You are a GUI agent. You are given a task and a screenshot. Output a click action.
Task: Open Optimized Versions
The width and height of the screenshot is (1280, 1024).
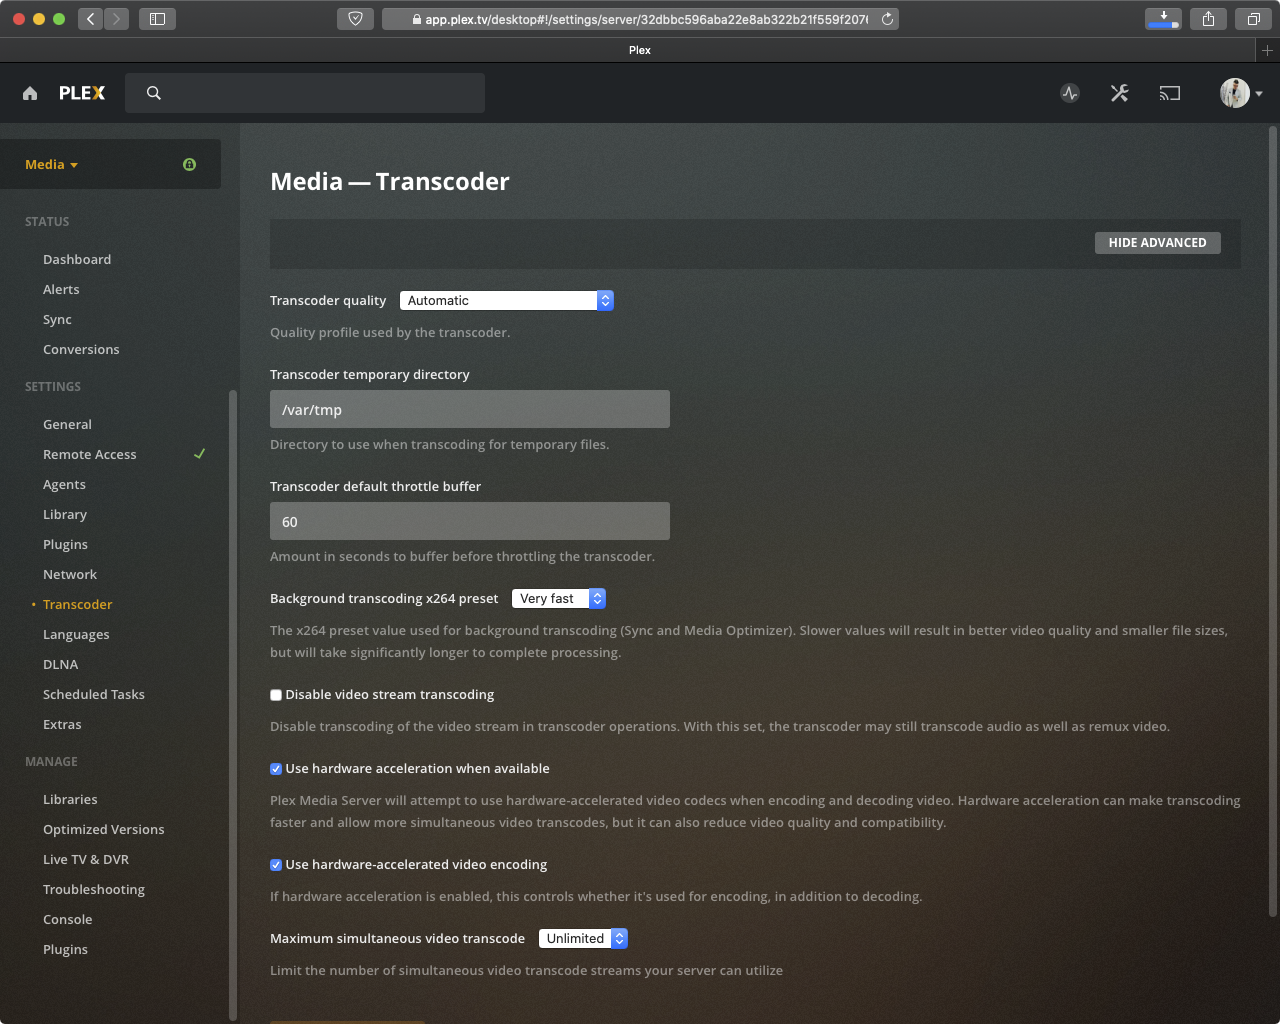tap(104, 829)
